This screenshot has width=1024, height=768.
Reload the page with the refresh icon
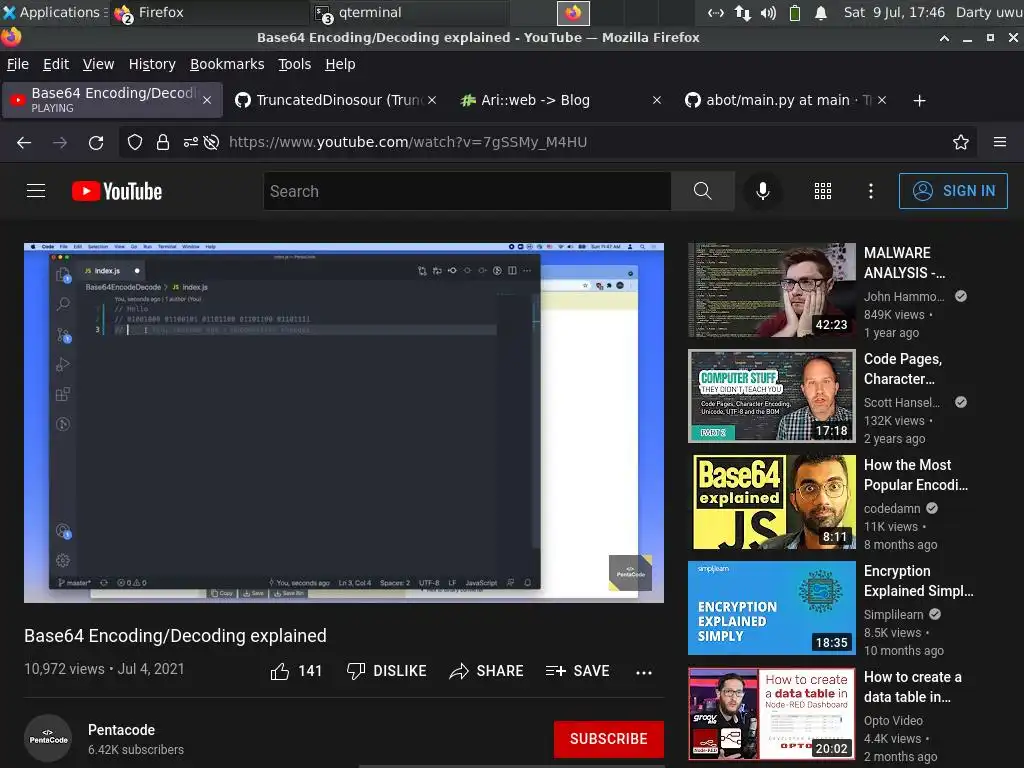pos(96,142)
